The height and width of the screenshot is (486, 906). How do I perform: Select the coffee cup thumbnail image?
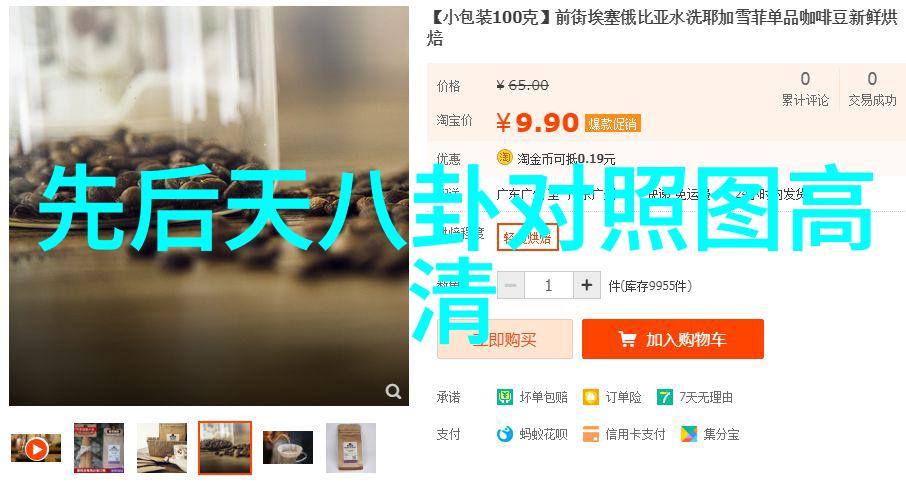tap(288, 448)
